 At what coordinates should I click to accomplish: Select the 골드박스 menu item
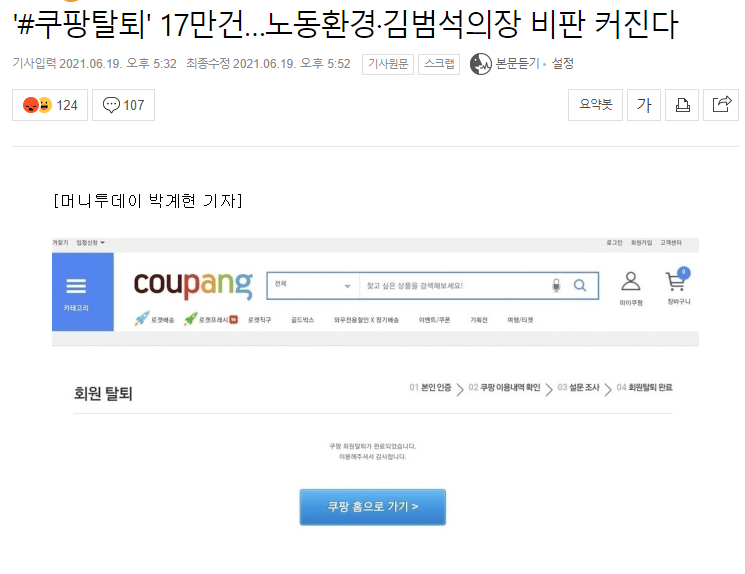point(302,320)
